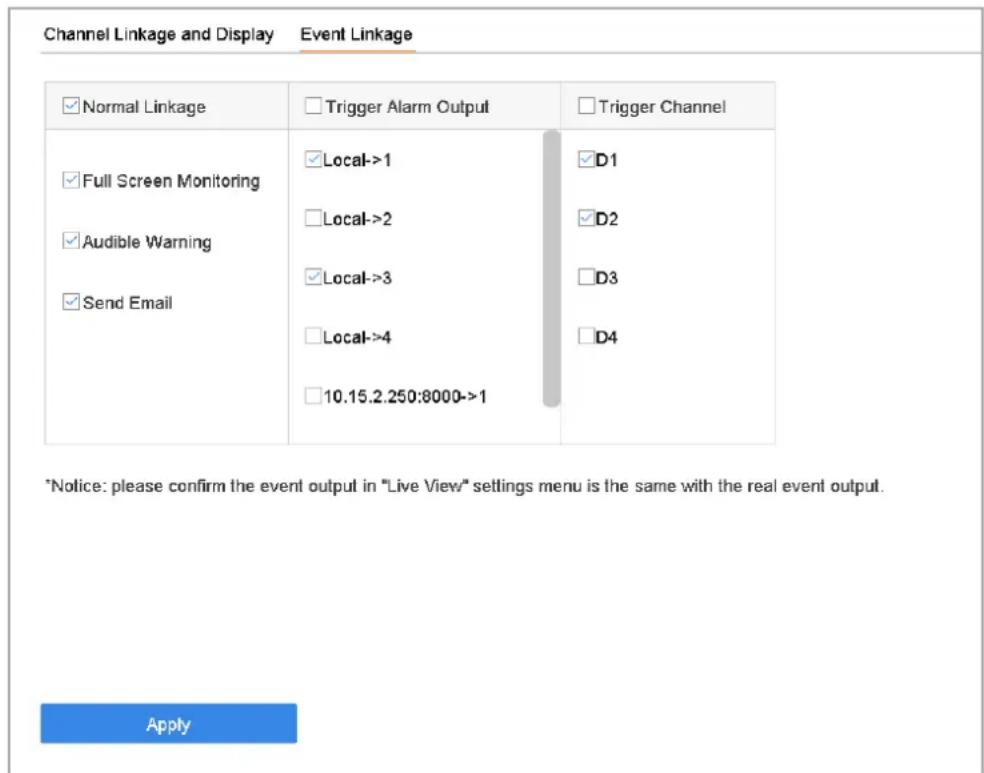Check the Trigger Channel header checkbox
The width and height of the screenshot is (984, 773).
[586, 105]
